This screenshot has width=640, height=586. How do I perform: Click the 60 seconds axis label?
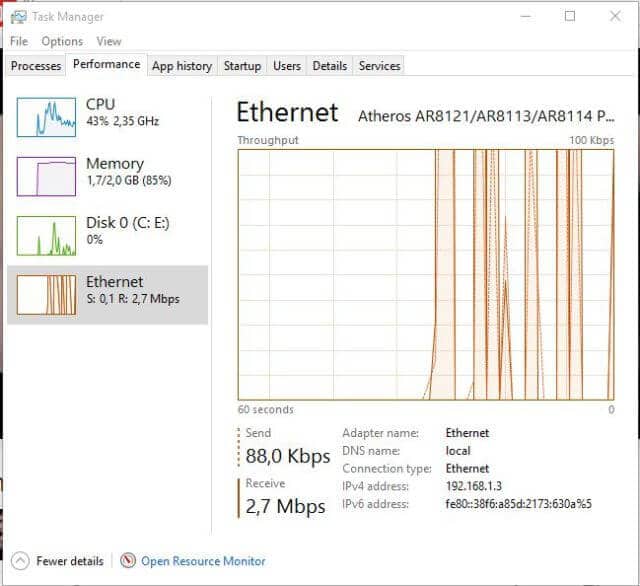tap(265, 409)
